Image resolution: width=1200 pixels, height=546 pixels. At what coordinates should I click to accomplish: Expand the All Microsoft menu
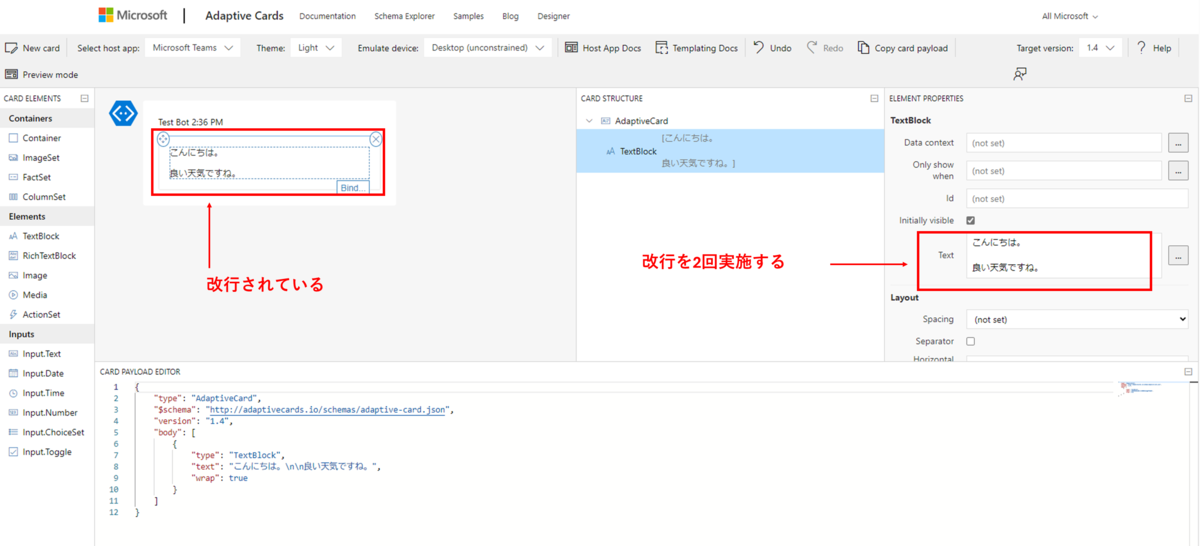click(x=1069, y=16)
